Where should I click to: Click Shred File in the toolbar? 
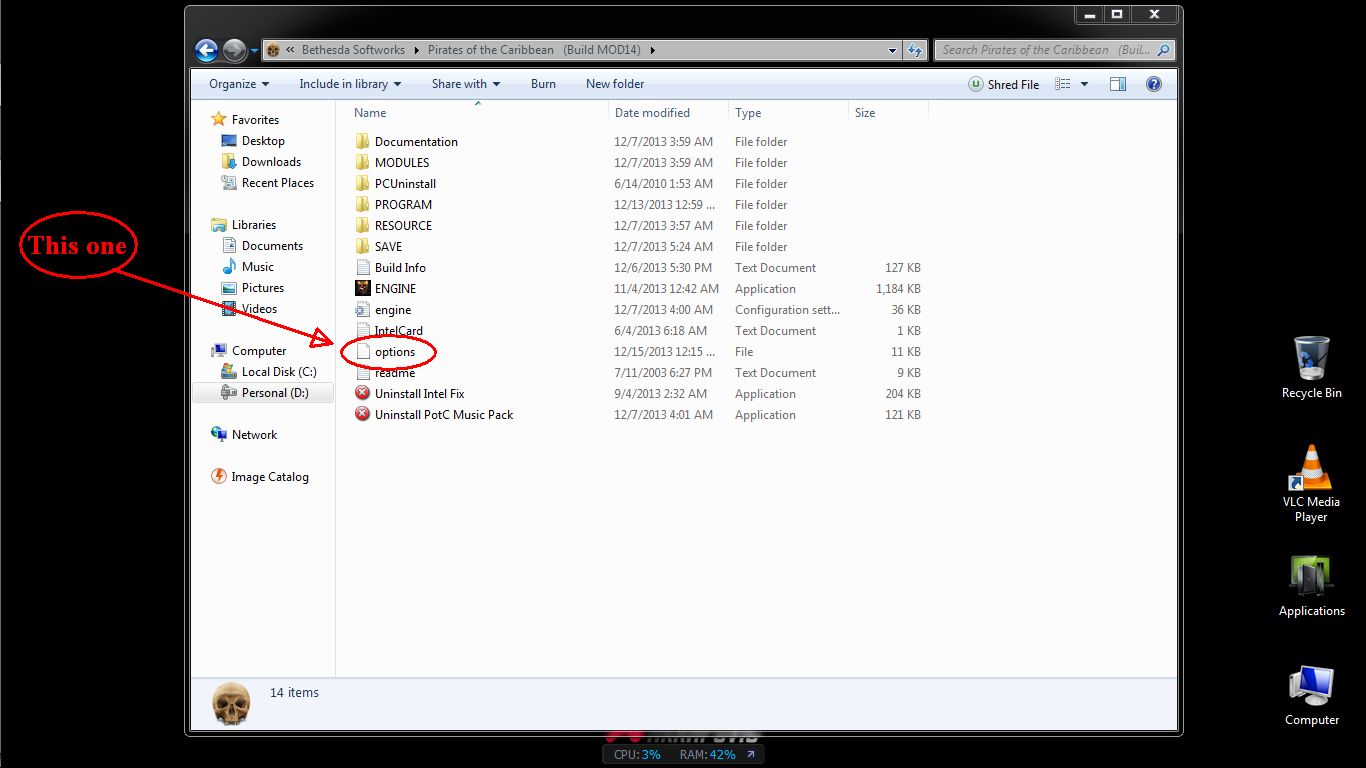[1004, 85]
